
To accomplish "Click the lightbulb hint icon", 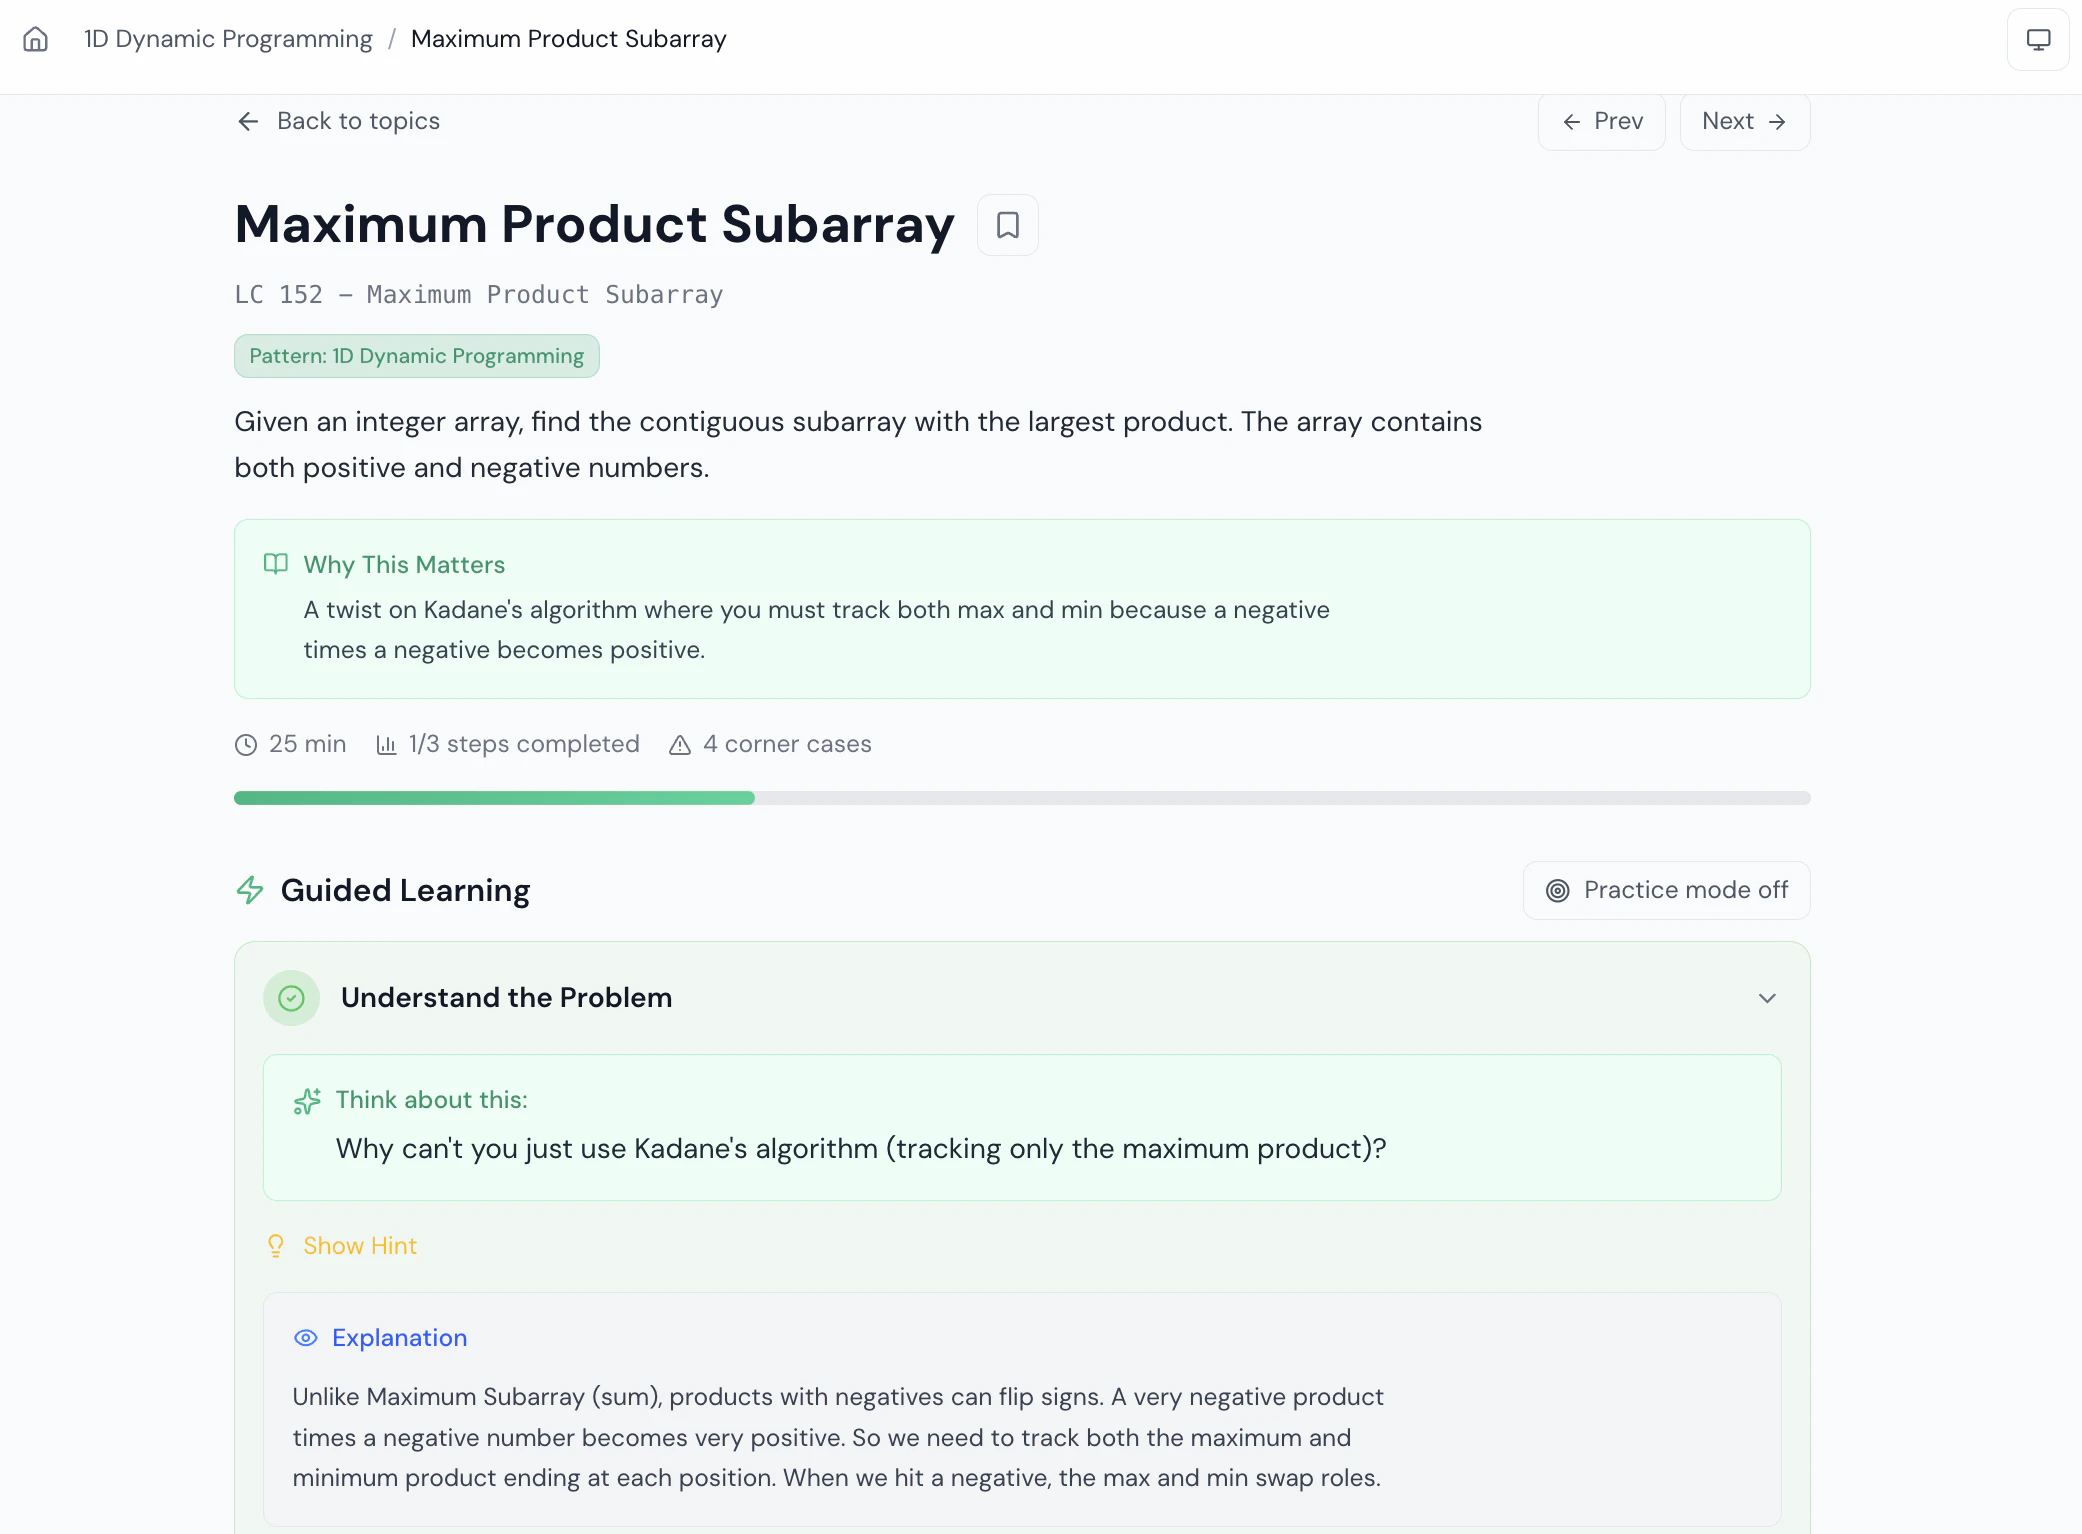I will pyautogui.click(x=276, y=1246).
